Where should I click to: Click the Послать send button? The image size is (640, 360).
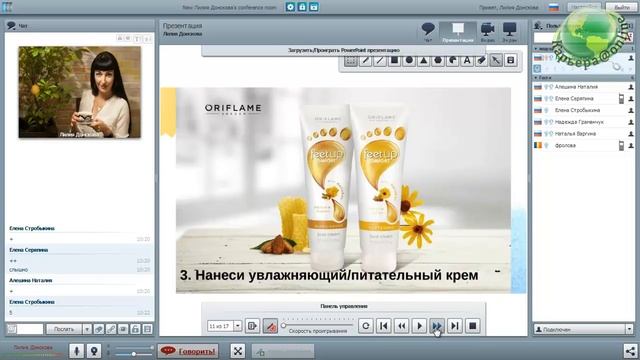click(x=64, y=329)
